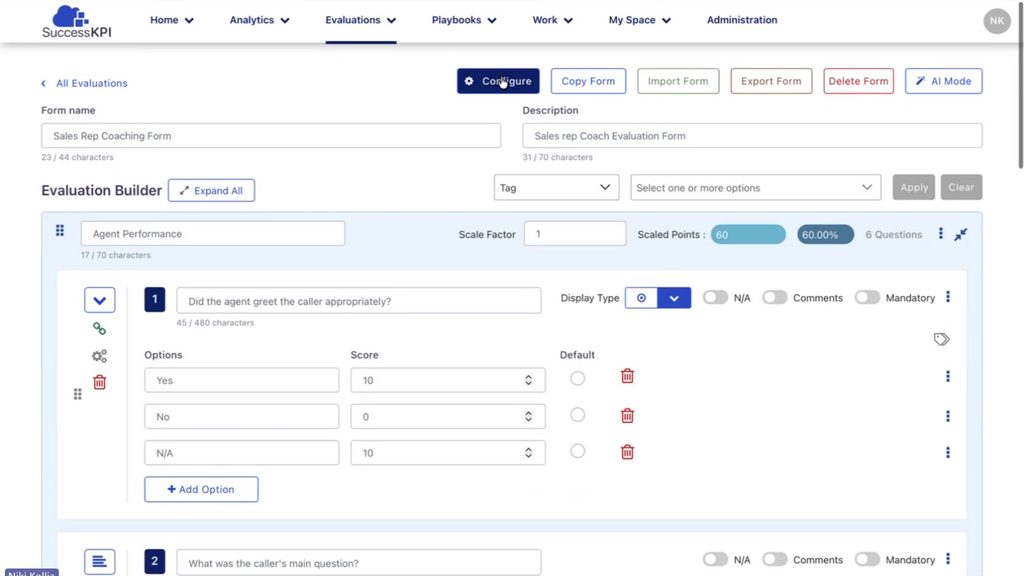Image resolution: width=1024 pixels, height=576 pixels.
Task: Click Expand All in Evaluation Builder
Action: coord(211,191)
